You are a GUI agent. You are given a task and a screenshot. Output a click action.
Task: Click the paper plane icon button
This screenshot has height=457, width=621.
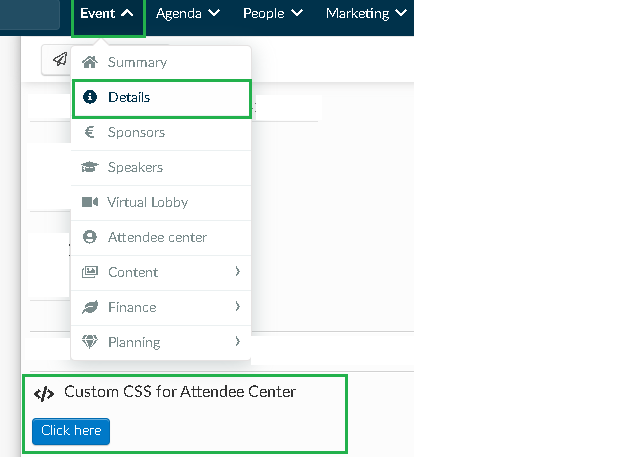pyautogui.click(x=60, y=60)
